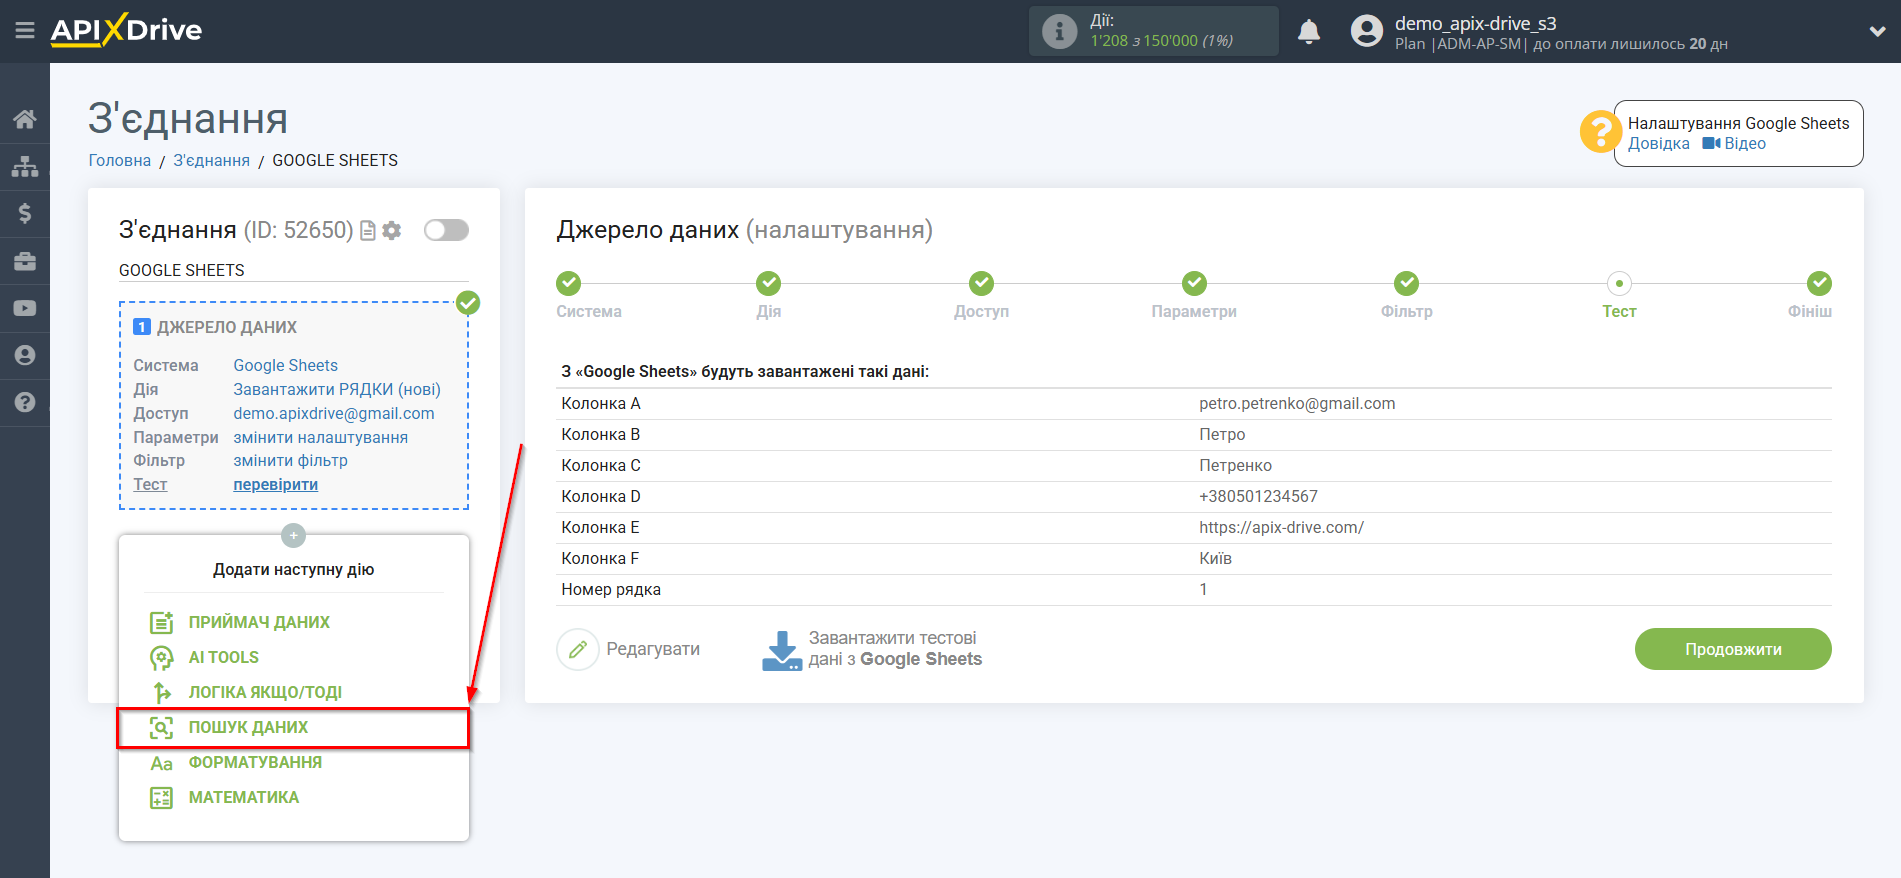Click the +380501234567 value
The height and width of the screenshot is (878, 1901).
1258,496
